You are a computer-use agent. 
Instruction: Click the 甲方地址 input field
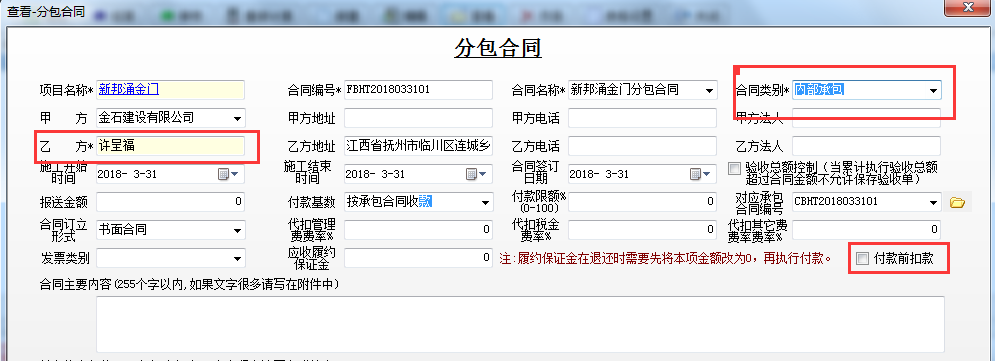coord(418,118)
